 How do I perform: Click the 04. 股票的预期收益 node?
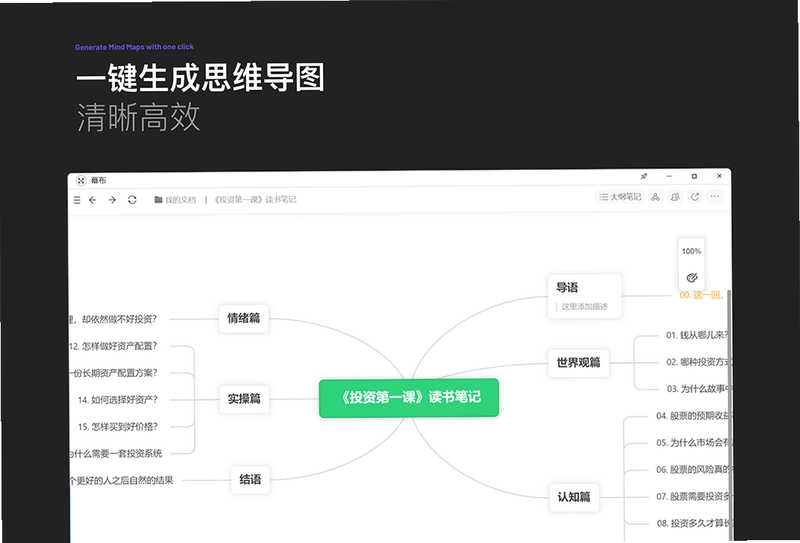coord(693,416)
